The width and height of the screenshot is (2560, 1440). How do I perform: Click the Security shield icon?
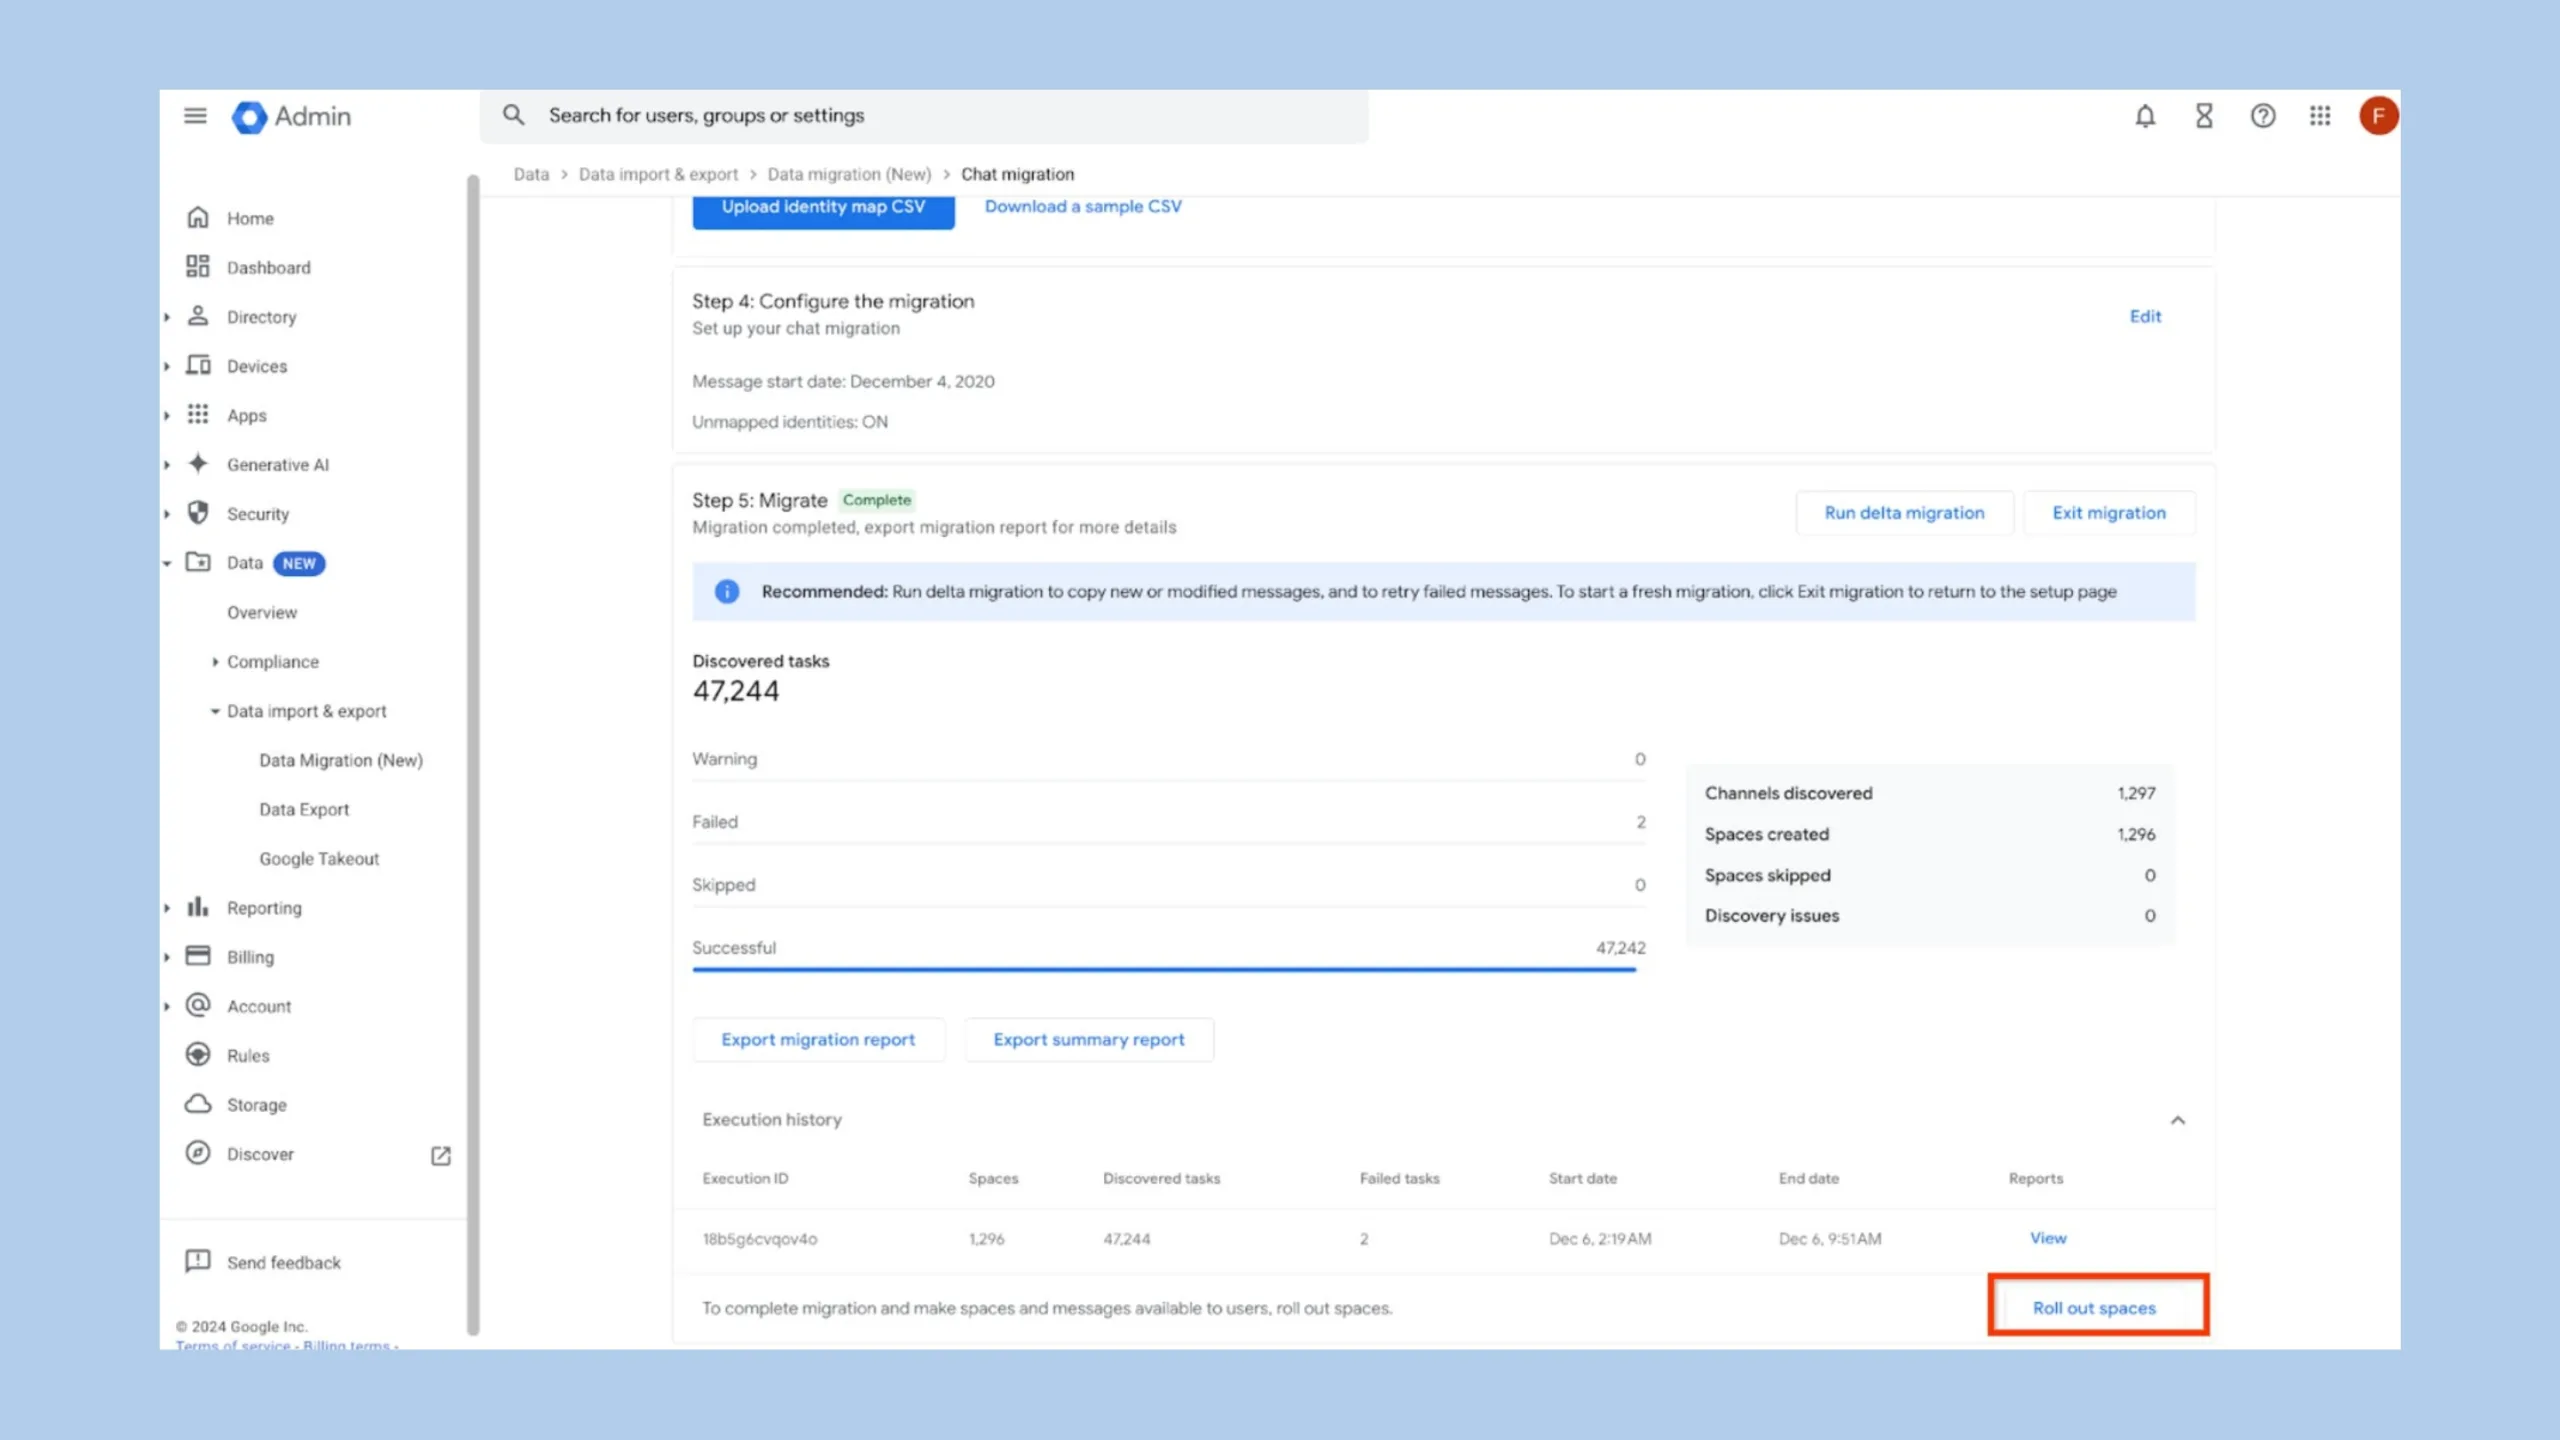click(198, 513)
